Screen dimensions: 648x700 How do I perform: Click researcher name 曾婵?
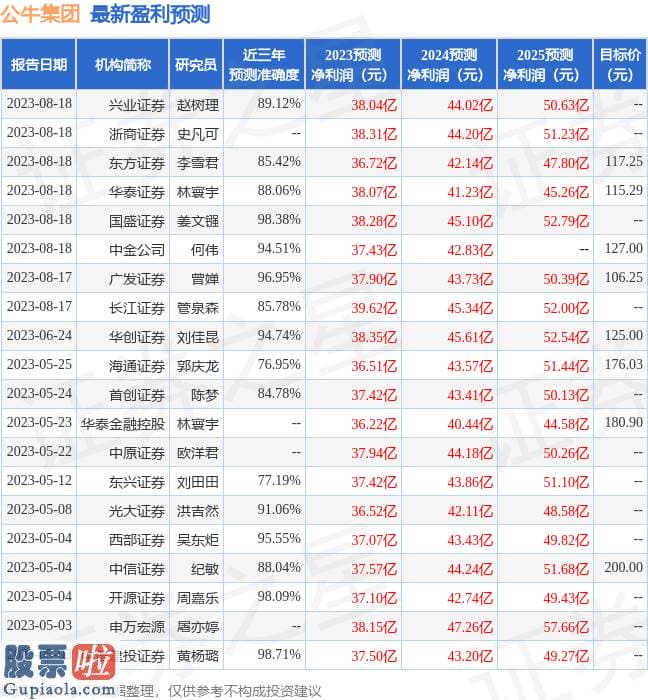205,279
